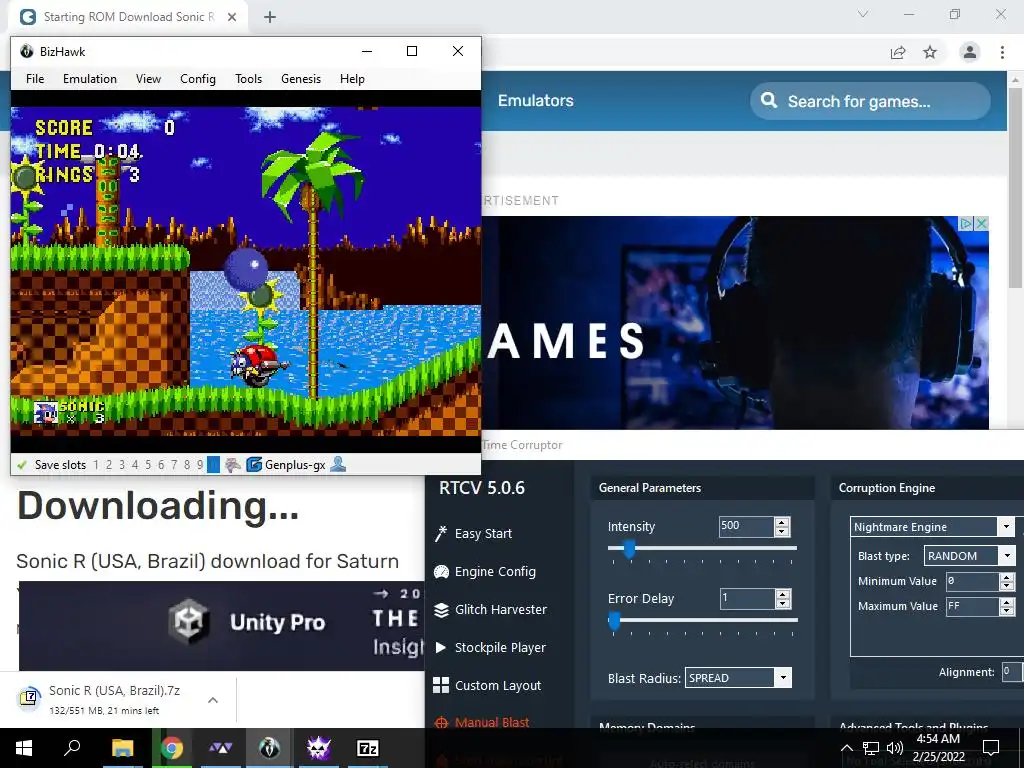Viewport: 1024px width, 768px height.
Task: Select save slot 7 in BizHawk
Action: [174, 465]
